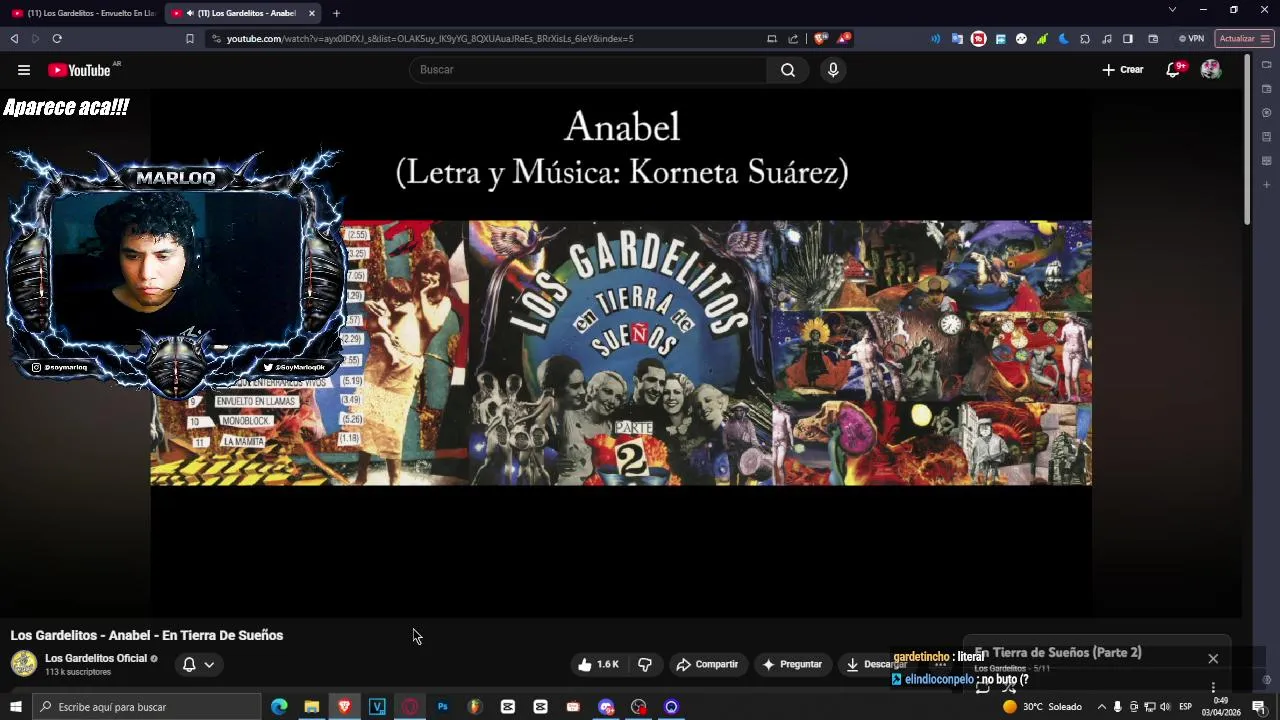1280x720 pixels.
Task: Open weather widget 30°C Soleado
Action: pyautogui.click(x=1042, y=707)
